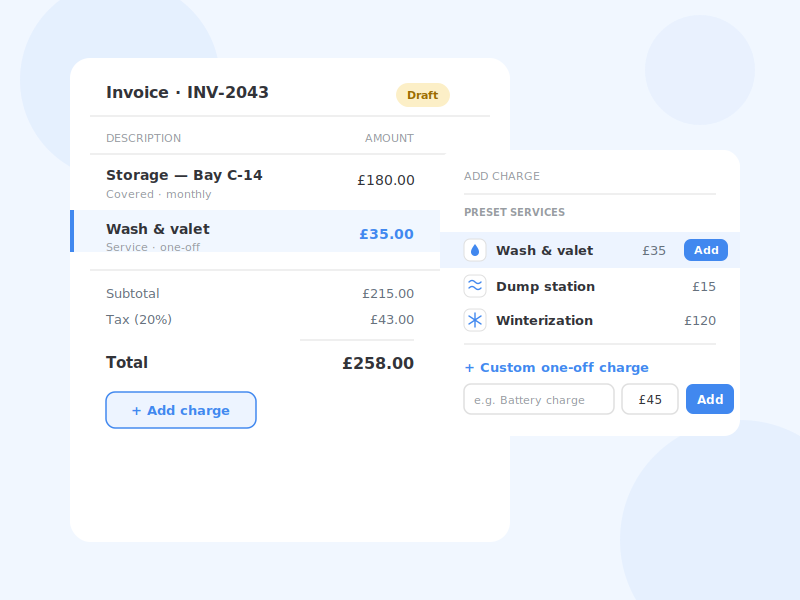Click the PRESET SERVICES heading

514,212
